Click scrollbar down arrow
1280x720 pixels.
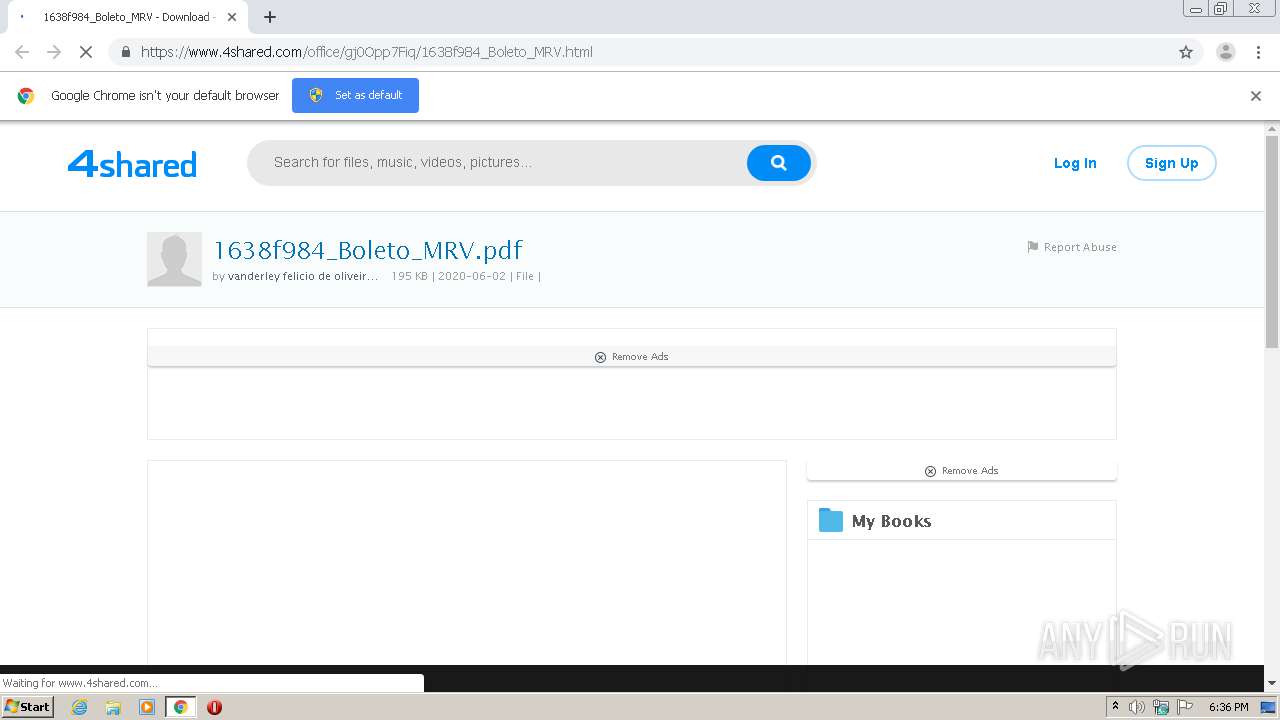1272,683
